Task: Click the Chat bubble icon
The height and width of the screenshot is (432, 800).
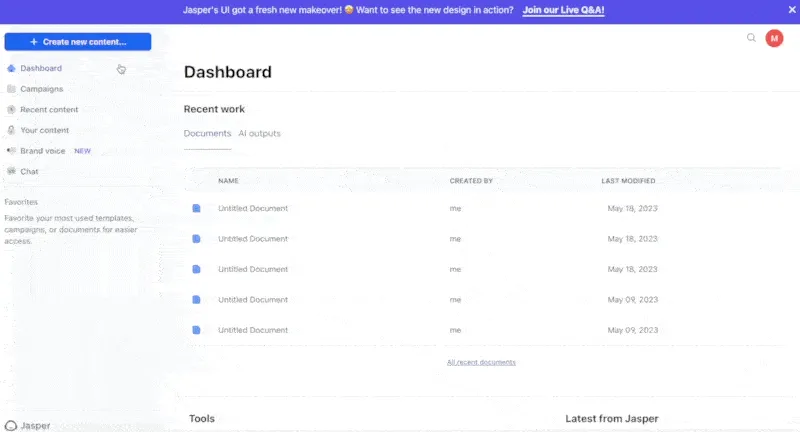Action: pyautogui.click(x=11, y=171)
